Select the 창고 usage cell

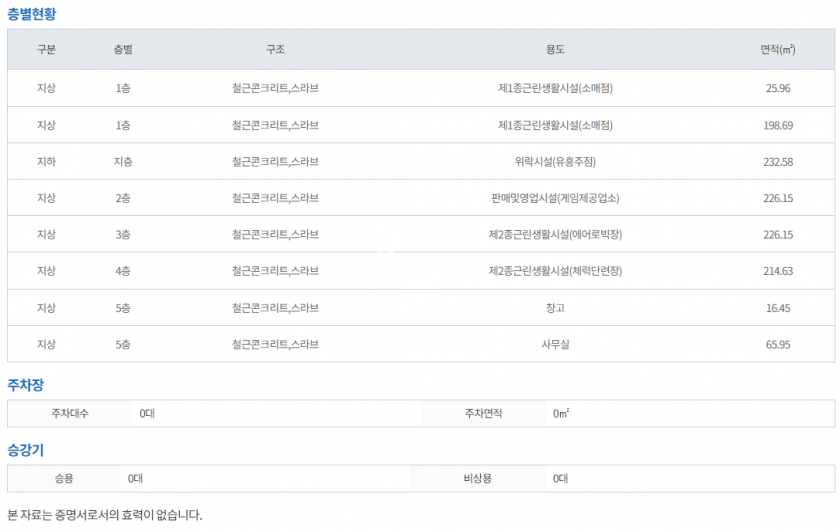click(555, 308)
